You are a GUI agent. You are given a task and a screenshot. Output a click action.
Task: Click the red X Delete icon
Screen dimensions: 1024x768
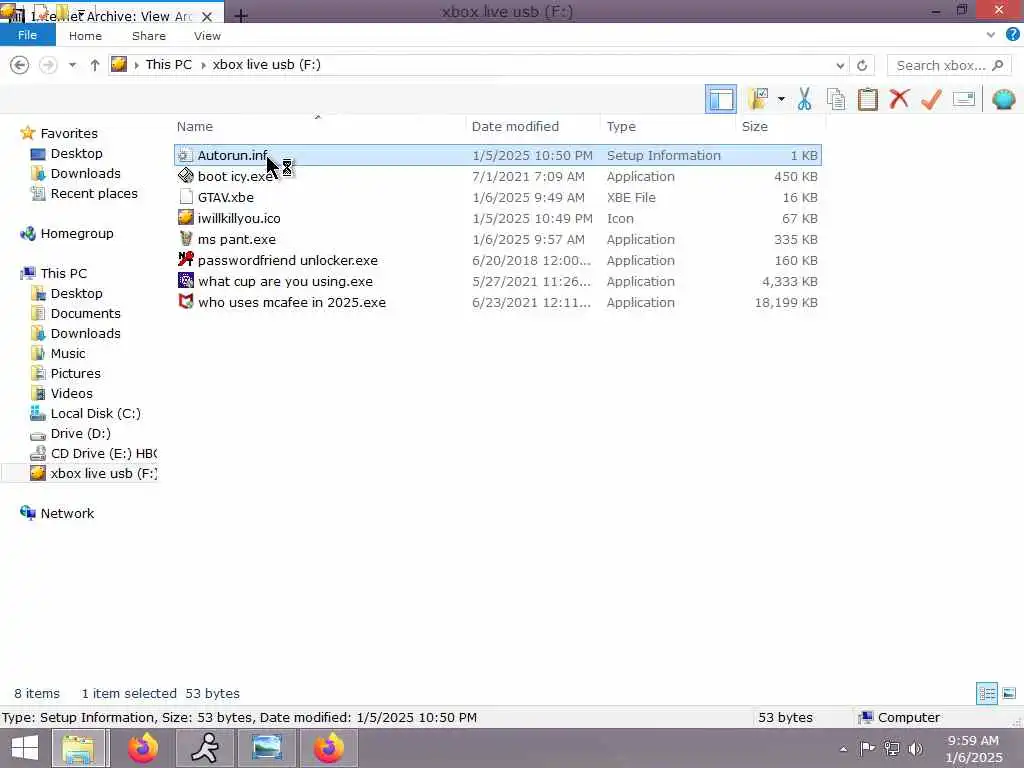click(x=899, y=99)
